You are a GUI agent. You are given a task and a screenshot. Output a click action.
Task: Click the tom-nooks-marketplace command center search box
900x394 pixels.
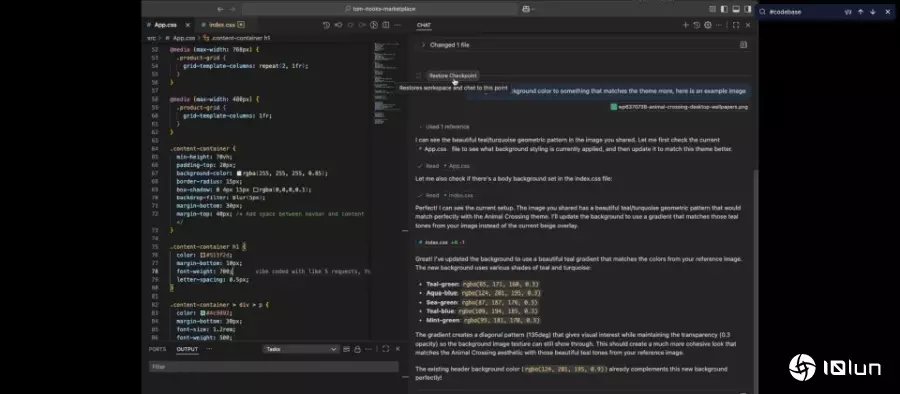tap(379, 9)
